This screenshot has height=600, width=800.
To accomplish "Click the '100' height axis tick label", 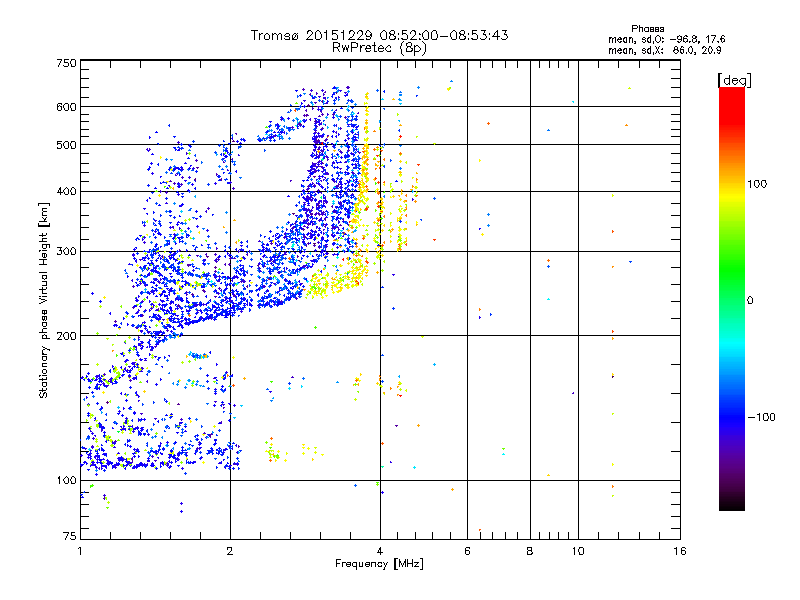I will [x=66, y=480].
